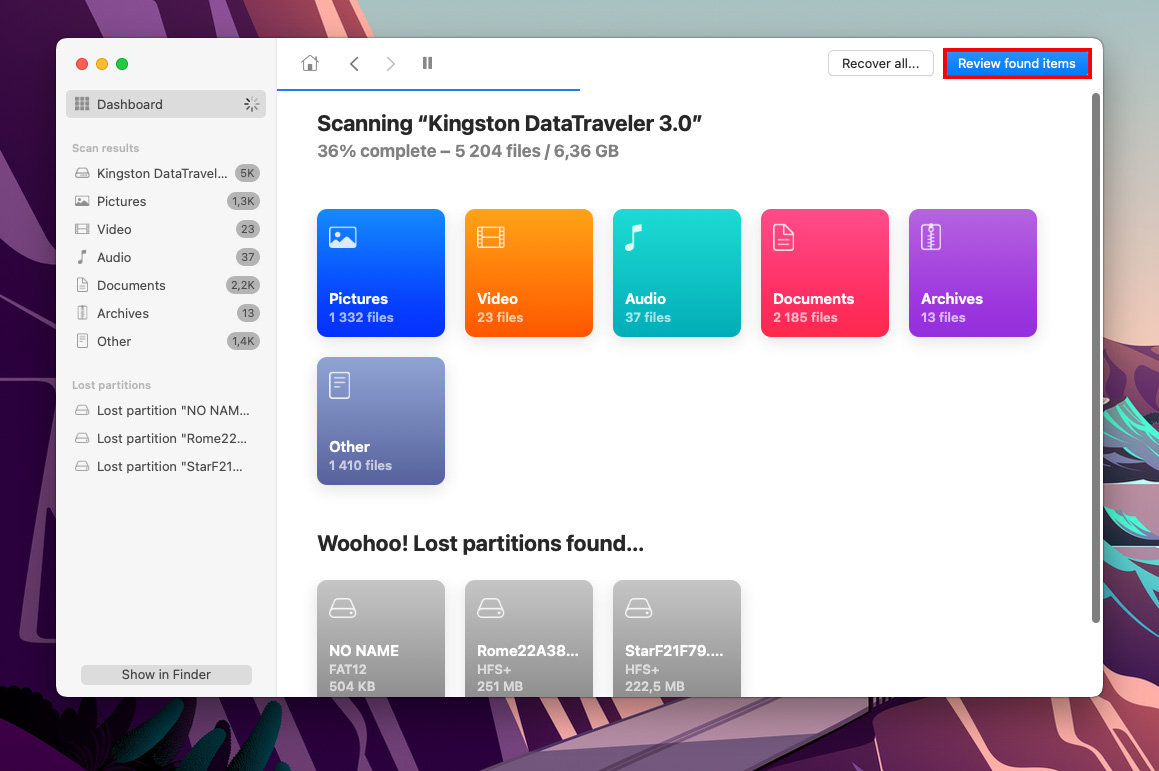Open the Documents category tile
Image resolution: width=1159 pixels, height=771 pixels.
[824, 272]
